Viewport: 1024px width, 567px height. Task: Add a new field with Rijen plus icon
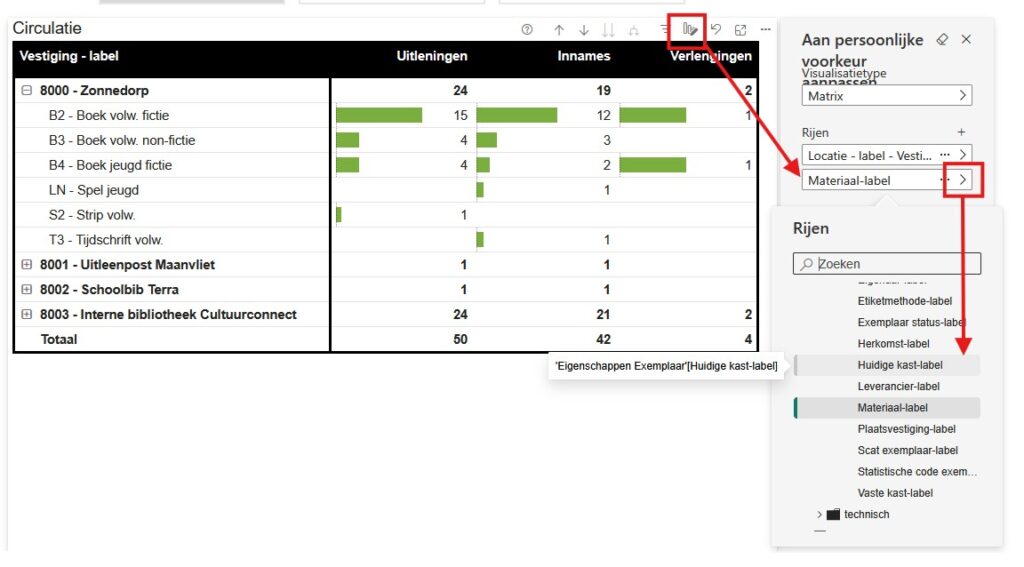pyautogui.click(x=962, y=132)
